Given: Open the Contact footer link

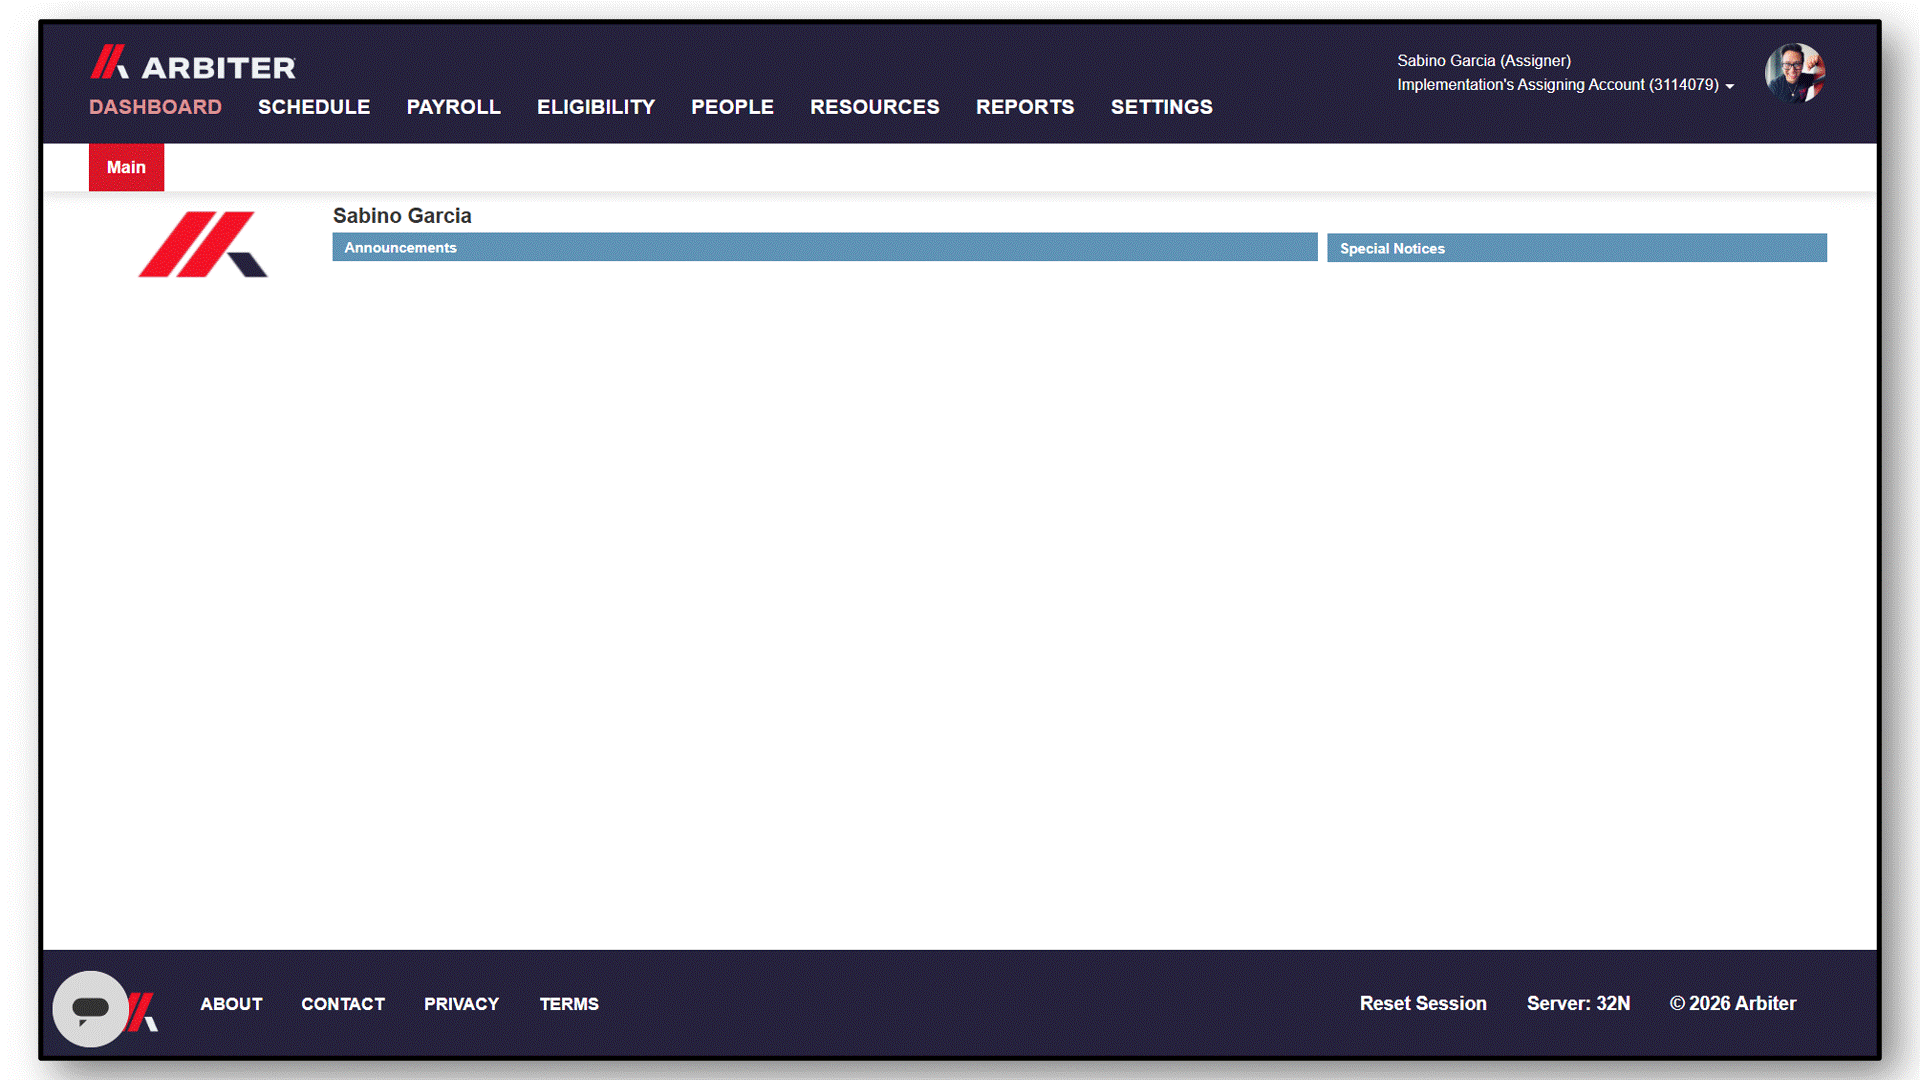Looking at the screenshot, I should coord(343,1004).
